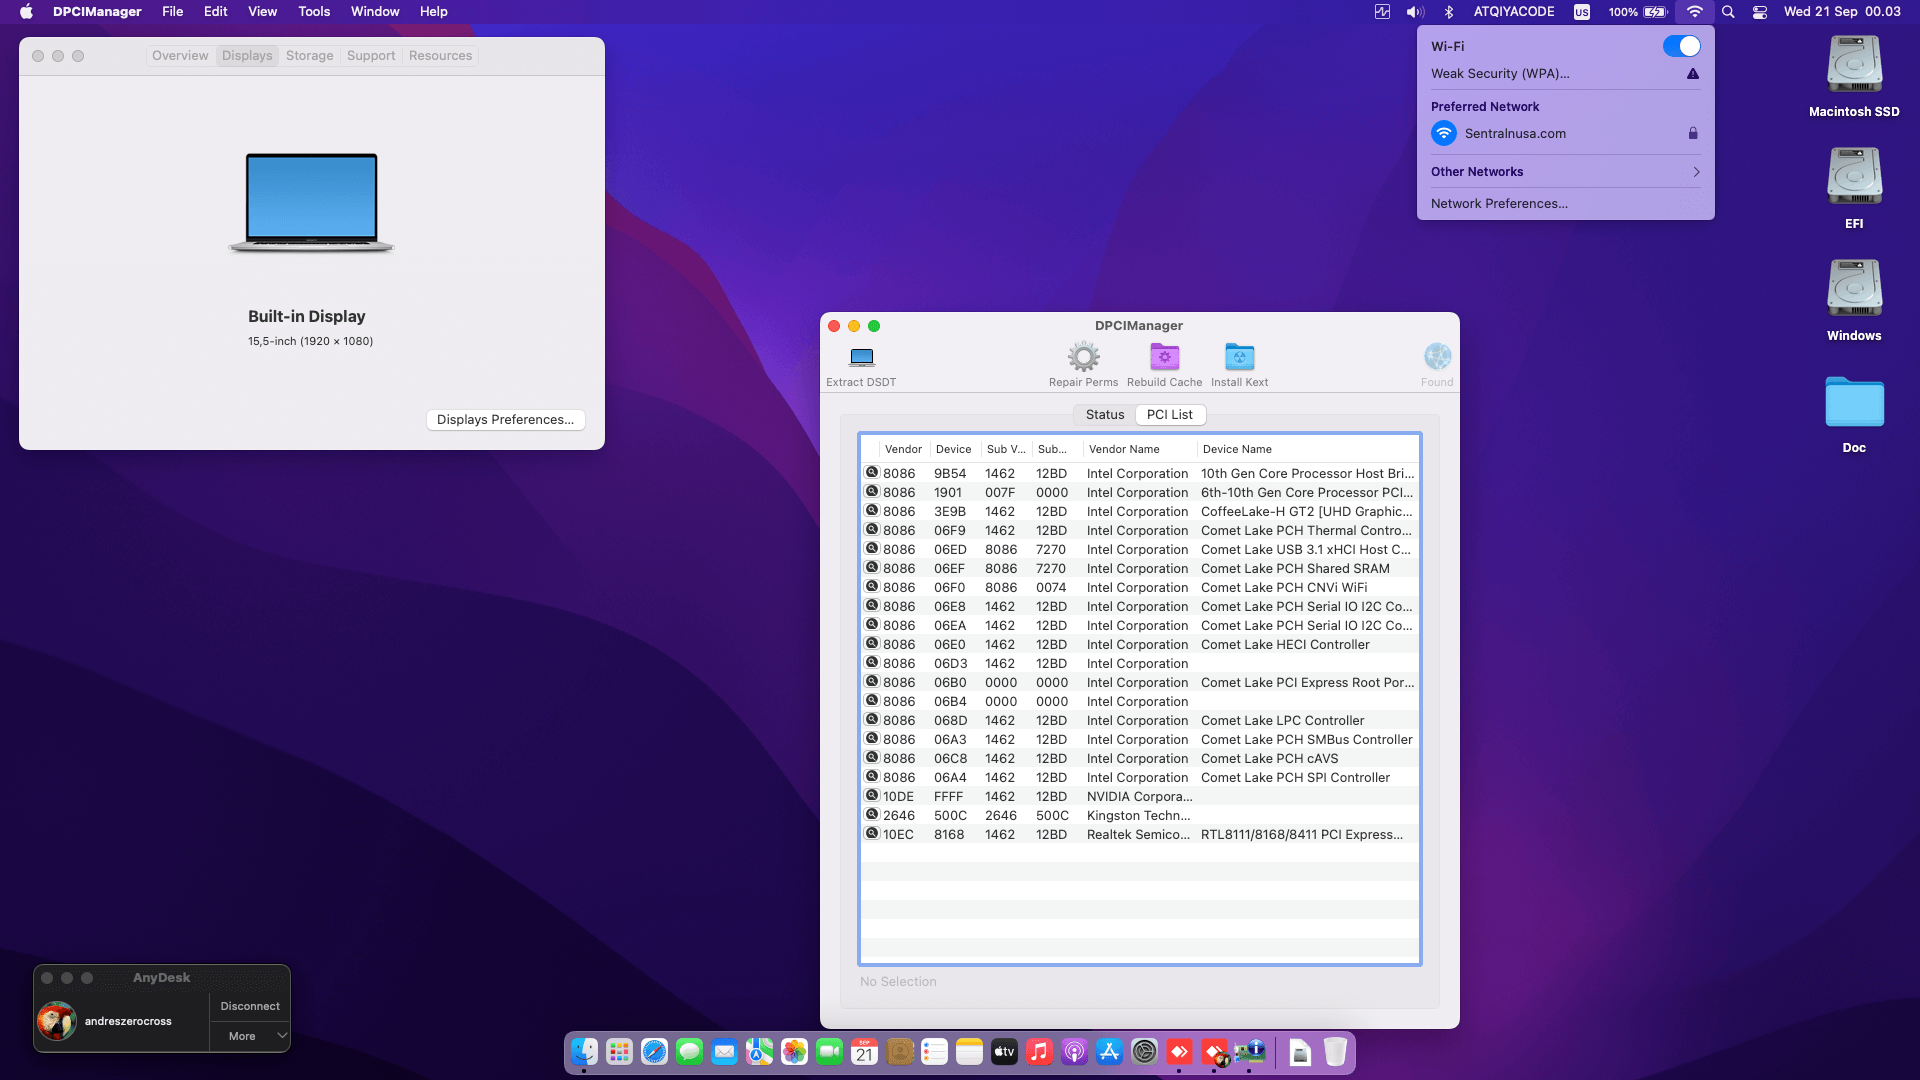This screenshot has height=1080, width=1920.
Task: Open the Tools menu in the menu bar
Action: tap(314, 12)
